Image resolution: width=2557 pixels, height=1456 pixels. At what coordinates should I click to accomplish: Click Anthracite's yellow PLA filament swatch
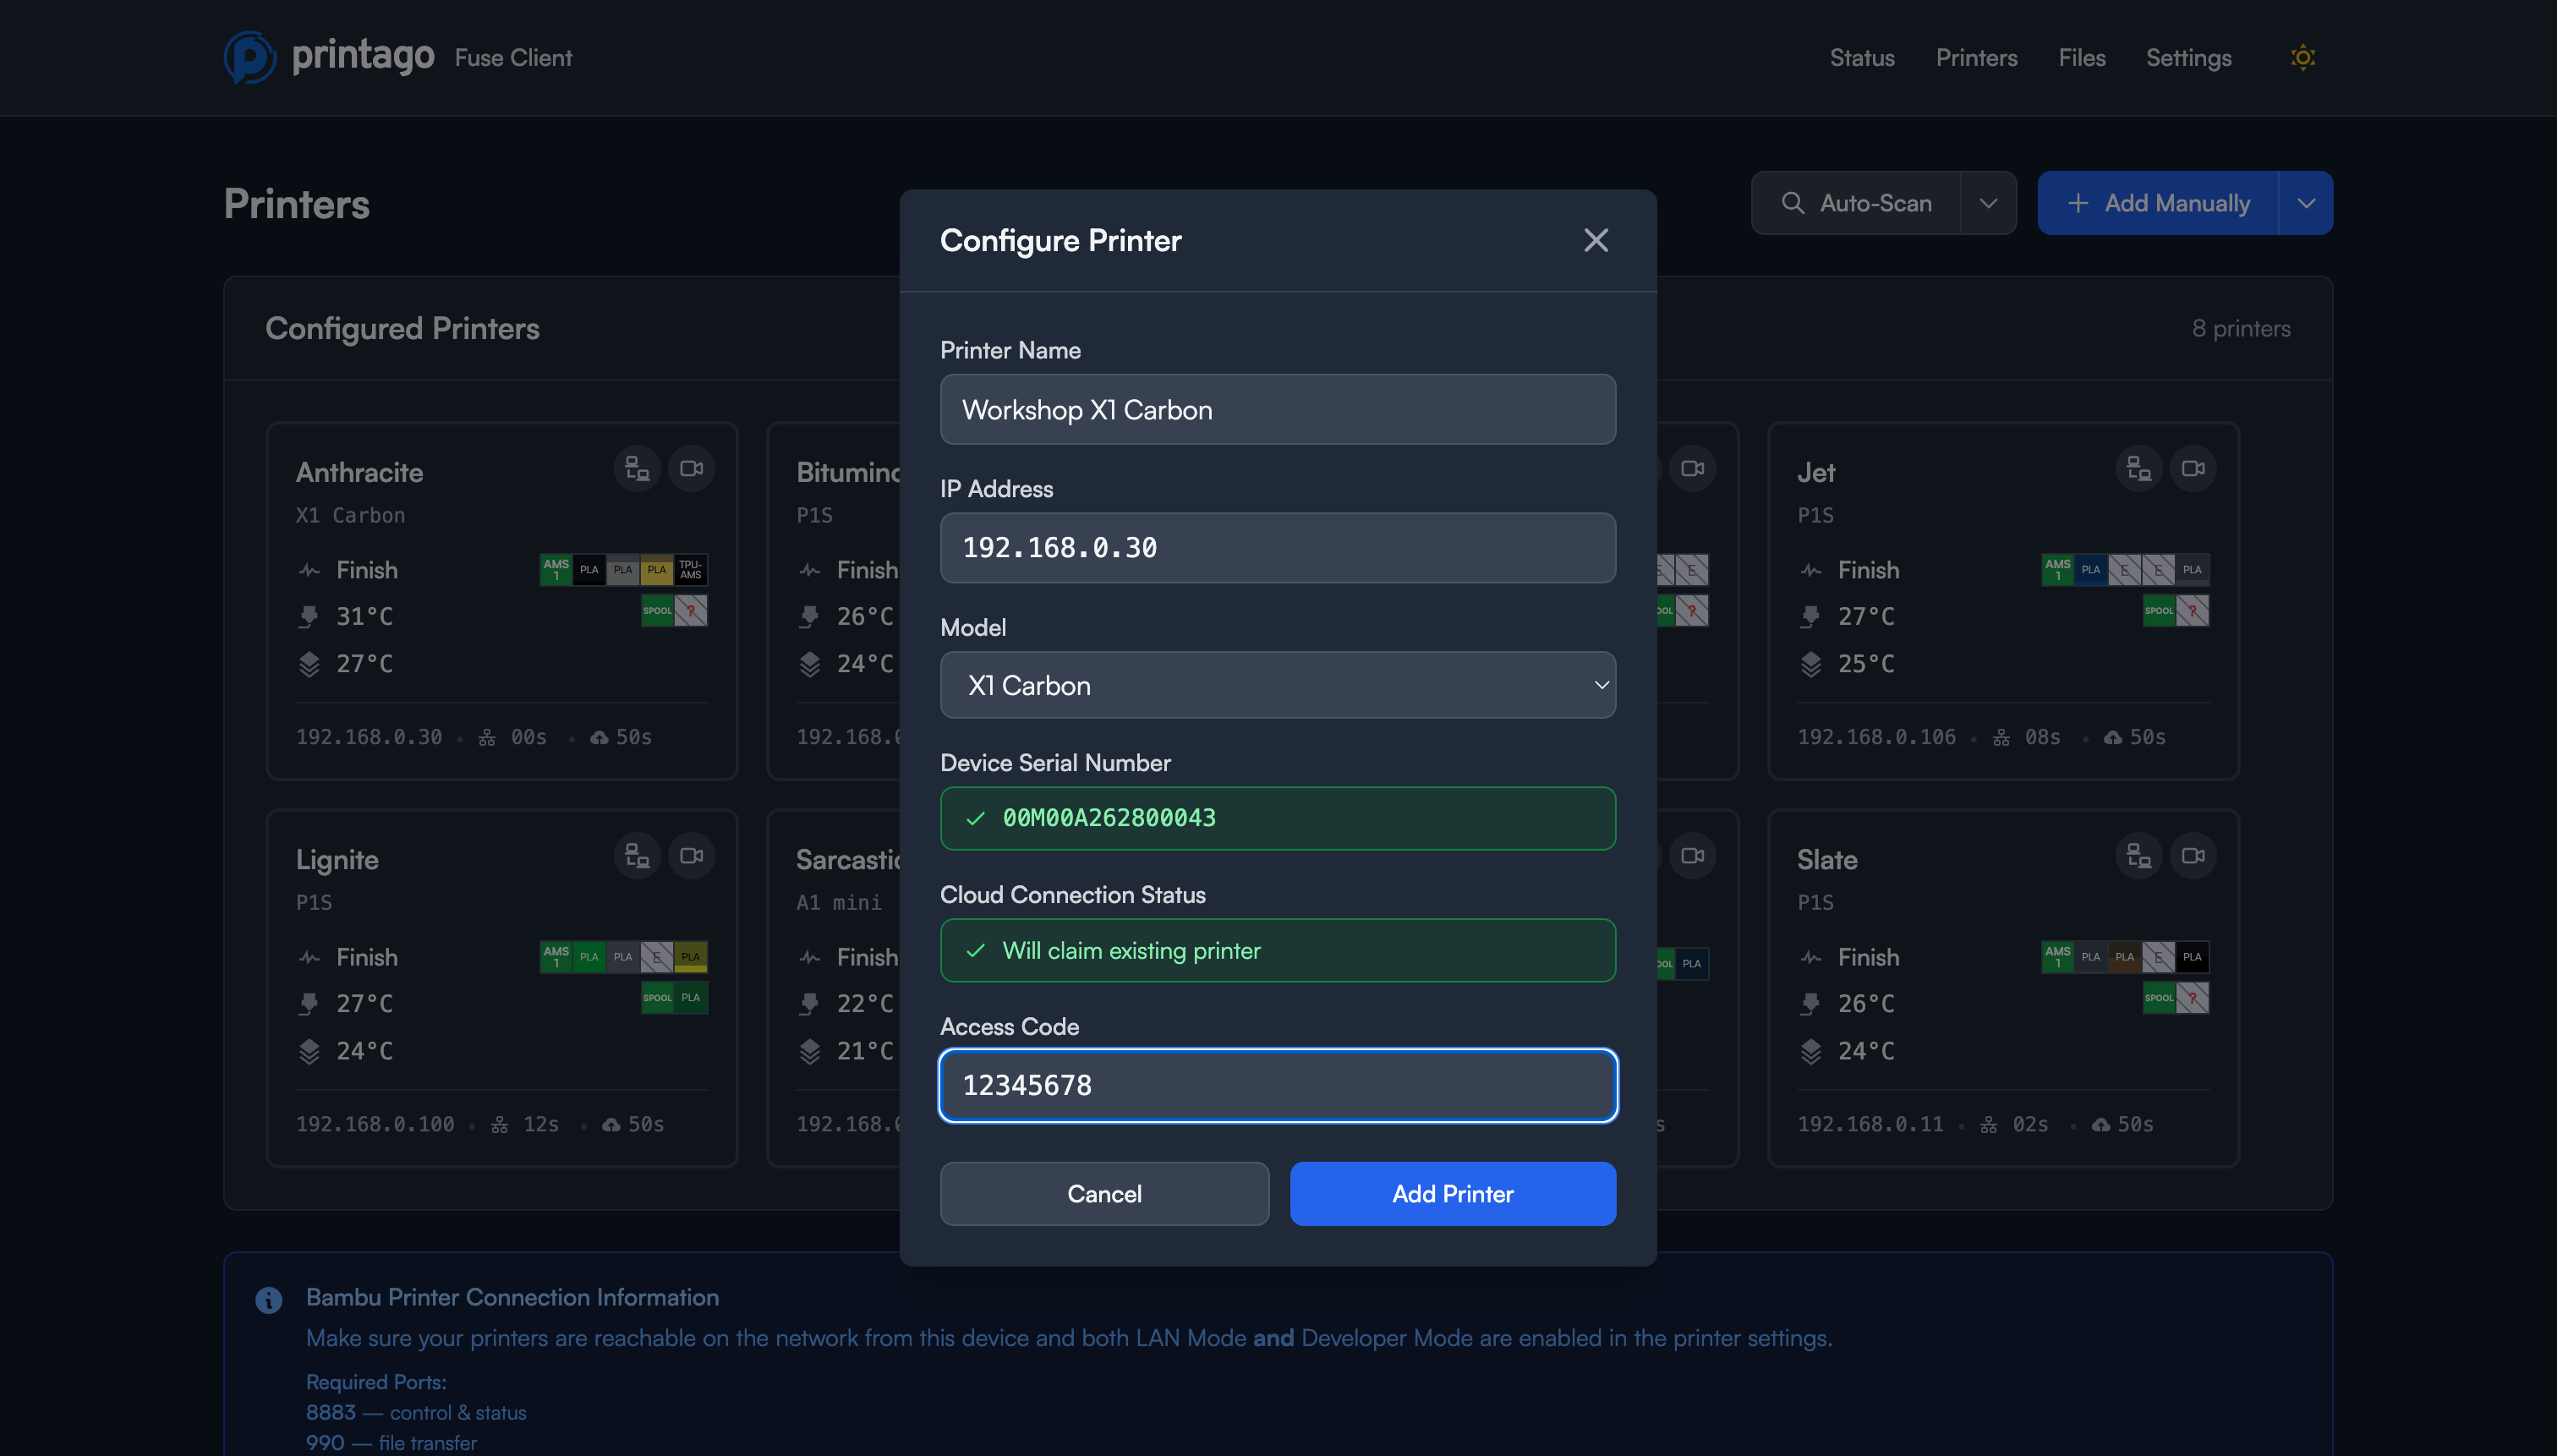tap(657, 570)
